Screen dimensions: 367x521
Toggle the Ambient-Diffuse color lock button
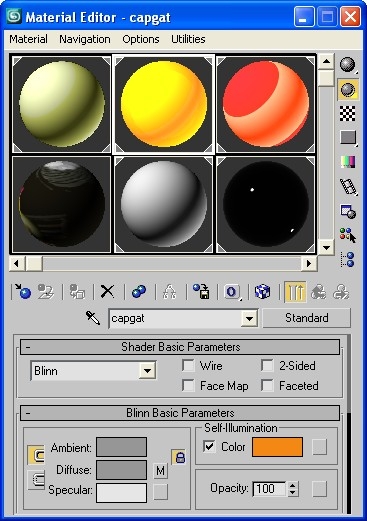36,455
